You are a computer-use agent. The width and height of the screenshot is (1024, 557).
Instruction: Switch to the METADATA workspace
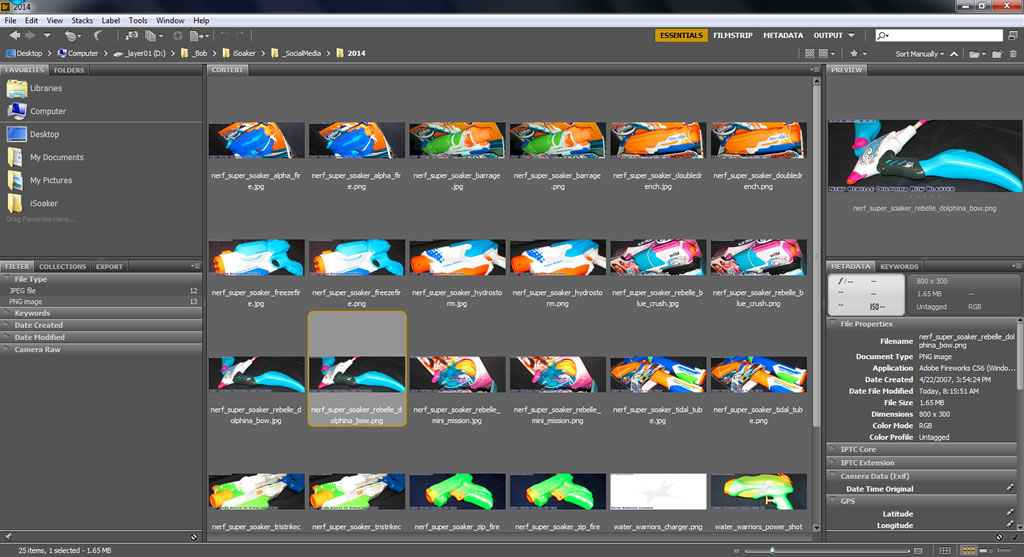point(783,35)
